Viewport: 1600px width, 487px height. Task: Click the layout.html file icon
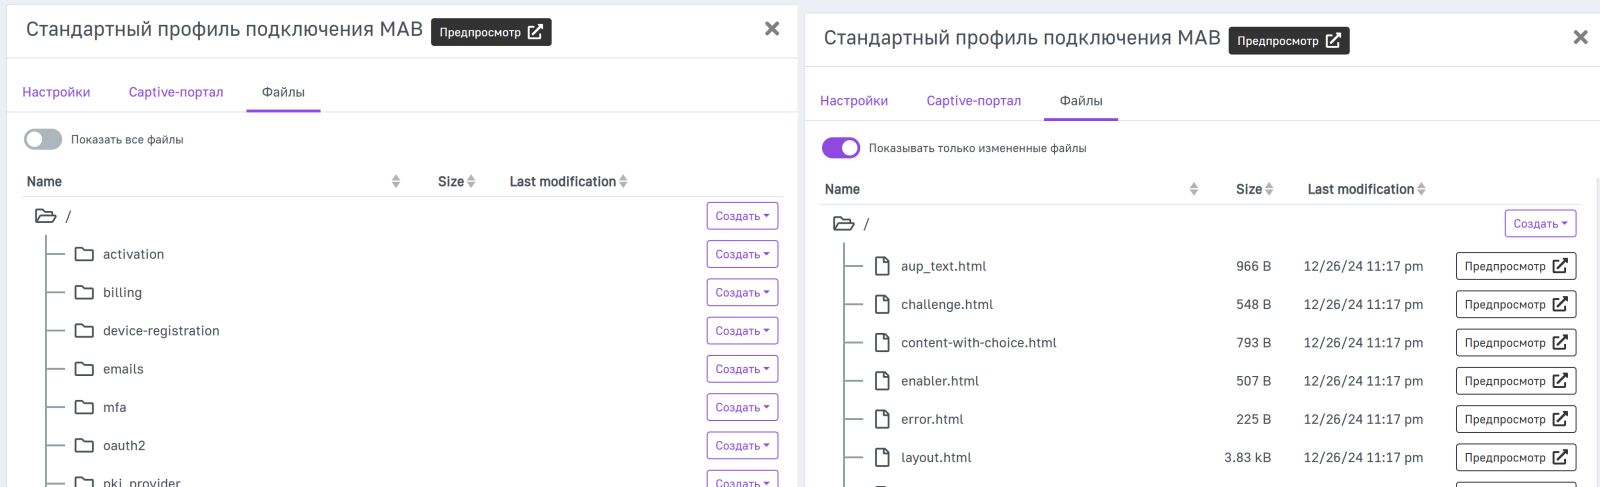pyautogui.click(x=882, y=458)
